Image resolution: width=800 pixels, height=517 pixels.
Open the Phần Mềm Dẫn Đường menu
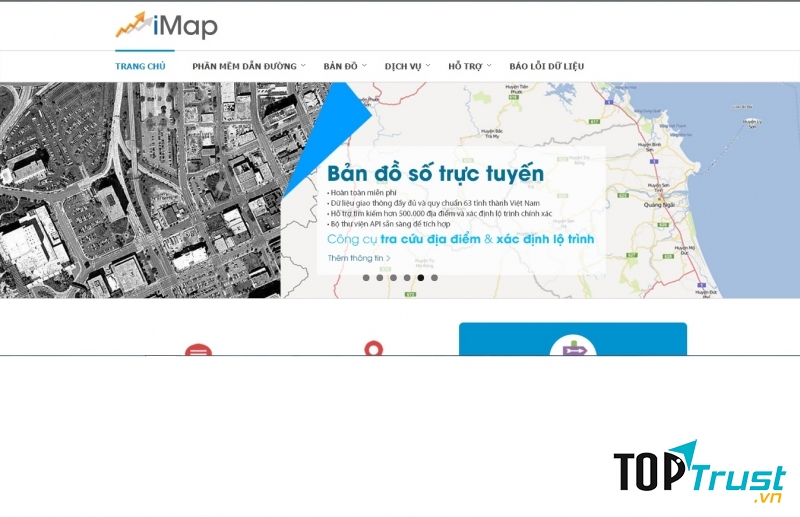(x=244, y=66)
